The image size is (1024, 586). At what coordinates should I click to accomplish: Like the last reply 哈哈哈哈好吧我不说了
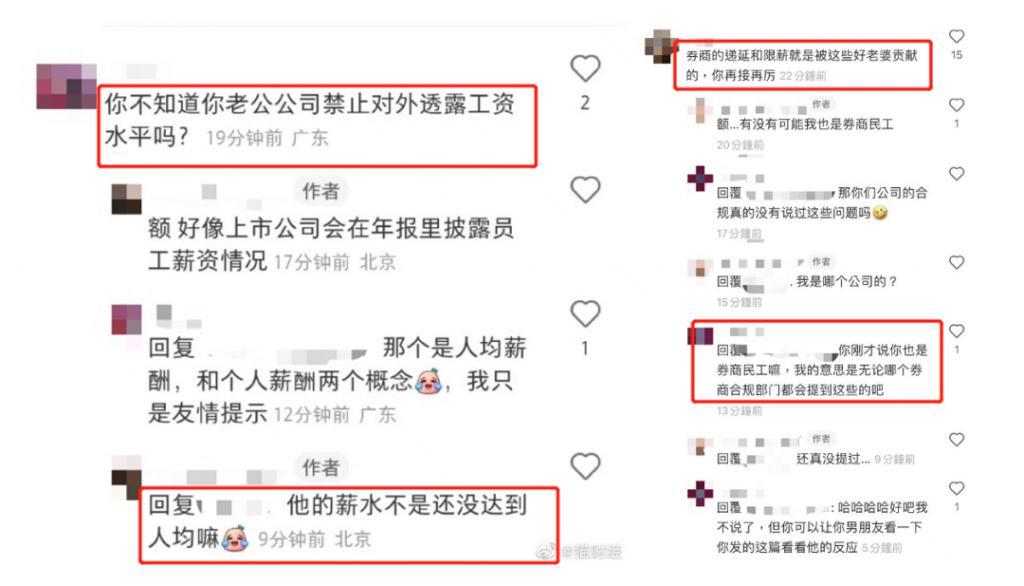coord(957,488)
